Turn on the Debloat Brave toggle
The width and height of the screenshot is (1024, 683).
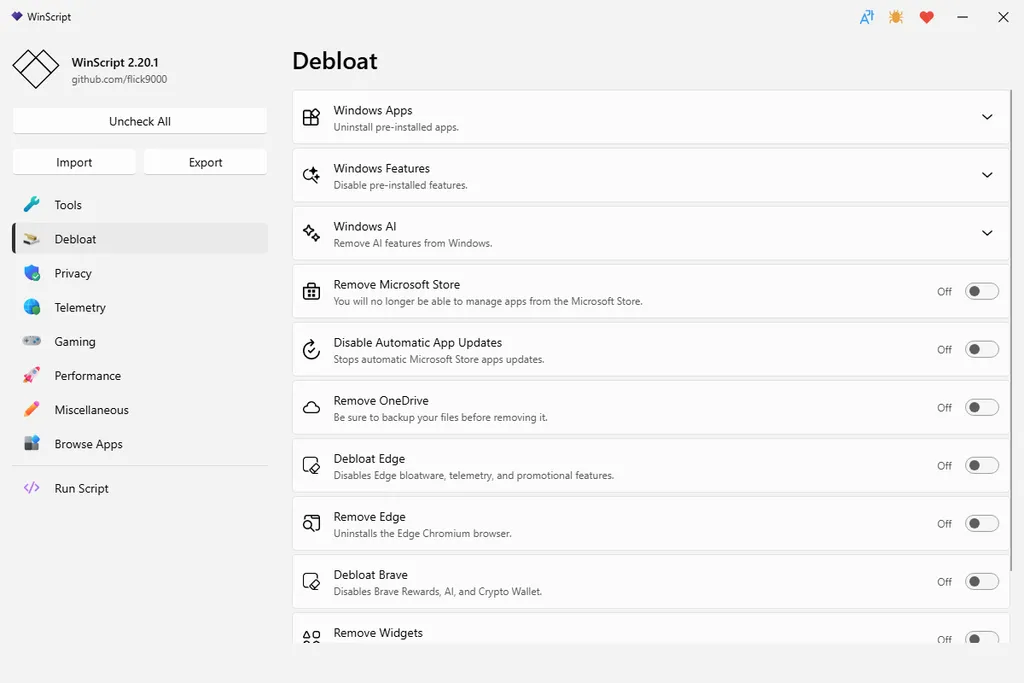[982, 582]
